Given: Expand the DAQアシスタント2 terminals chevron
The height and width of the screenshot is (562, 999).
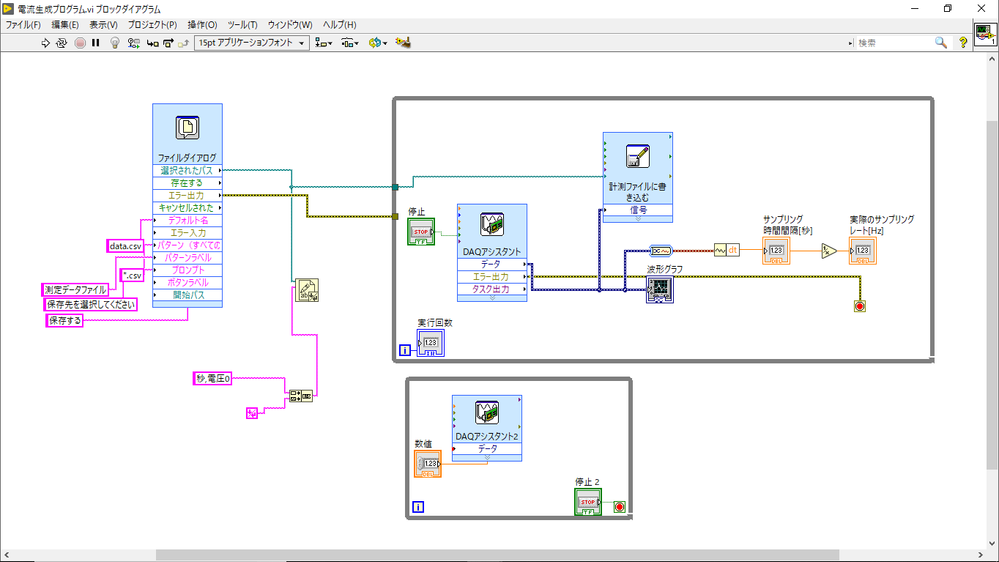Looking at the screenshot, I should coord(487,458).
